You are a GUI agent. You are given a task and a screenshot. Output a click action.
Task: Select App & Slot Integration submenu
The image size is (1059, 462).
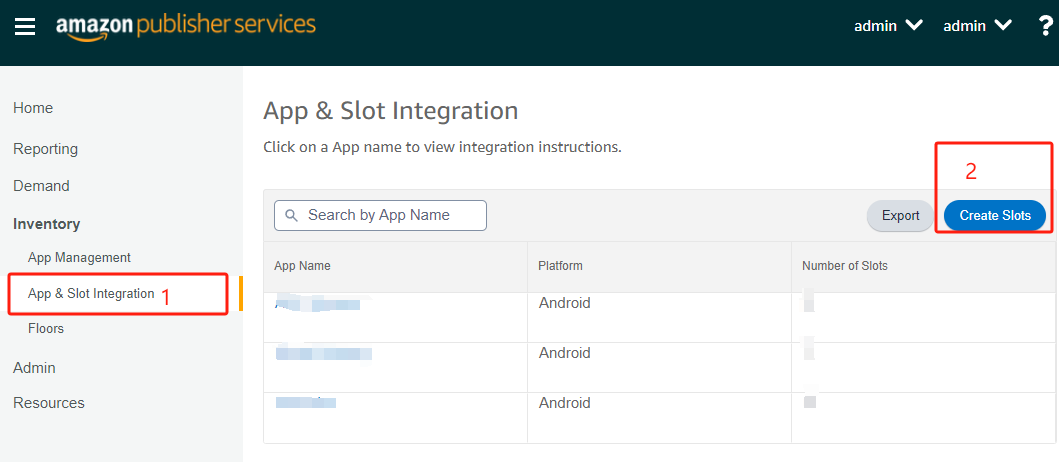(x=91, y=294)
